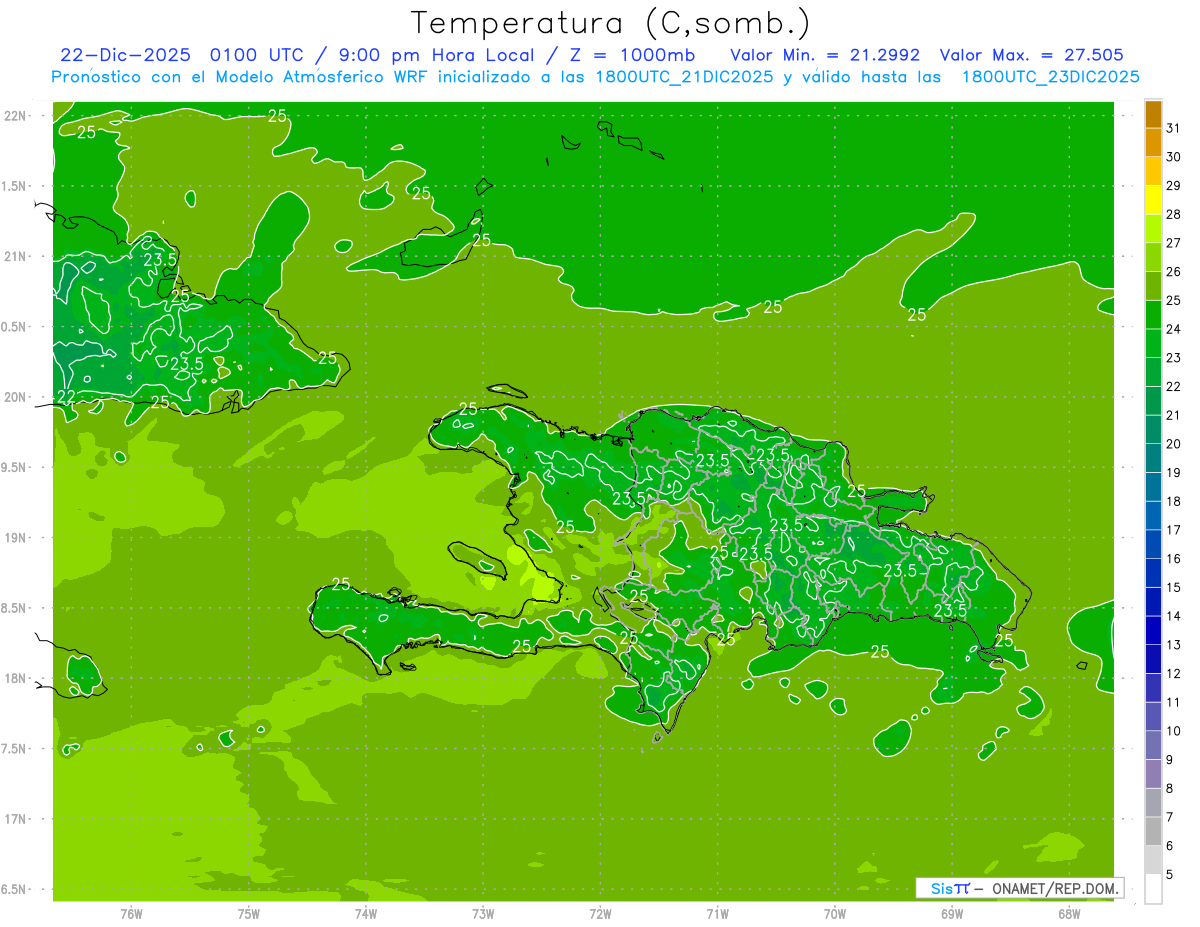This screenshot has height=927, width=1200.
Task: Click the 76W longitude axis label
Action: click(x=131, y=913)
